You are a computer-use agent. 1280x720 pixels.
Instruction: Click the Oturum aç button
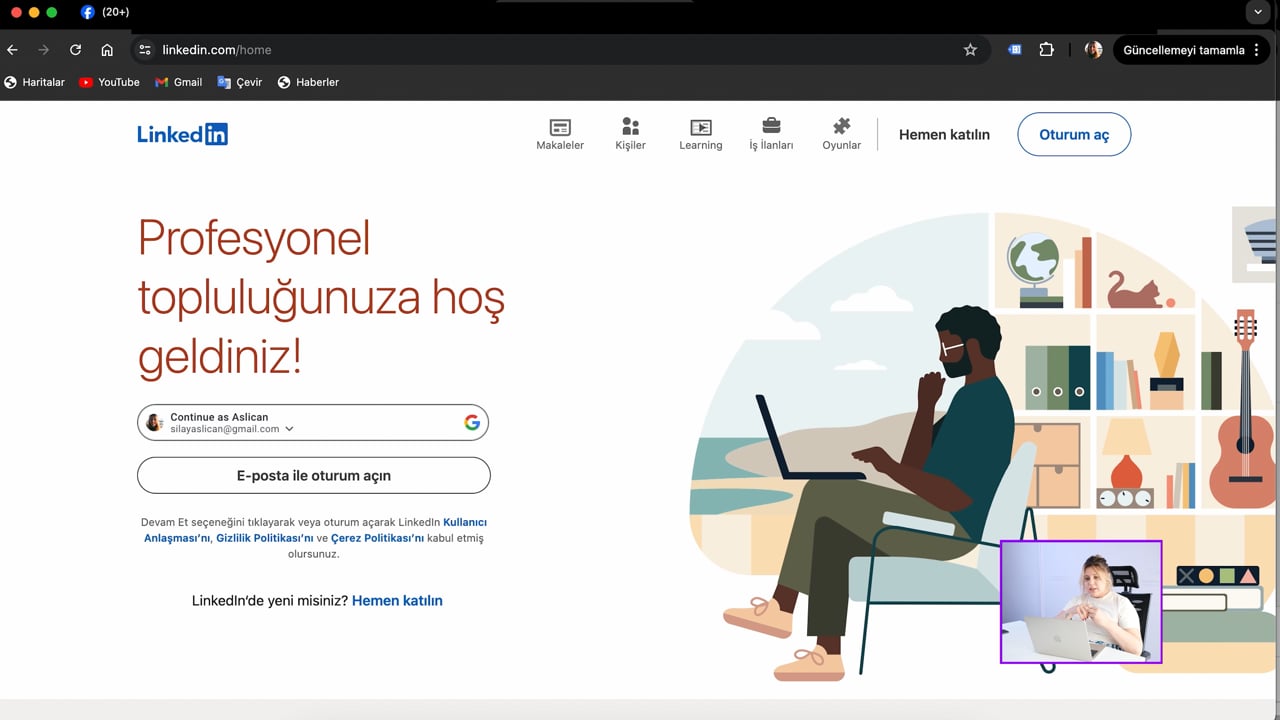pyautogui.click(x=1074, y=134)
